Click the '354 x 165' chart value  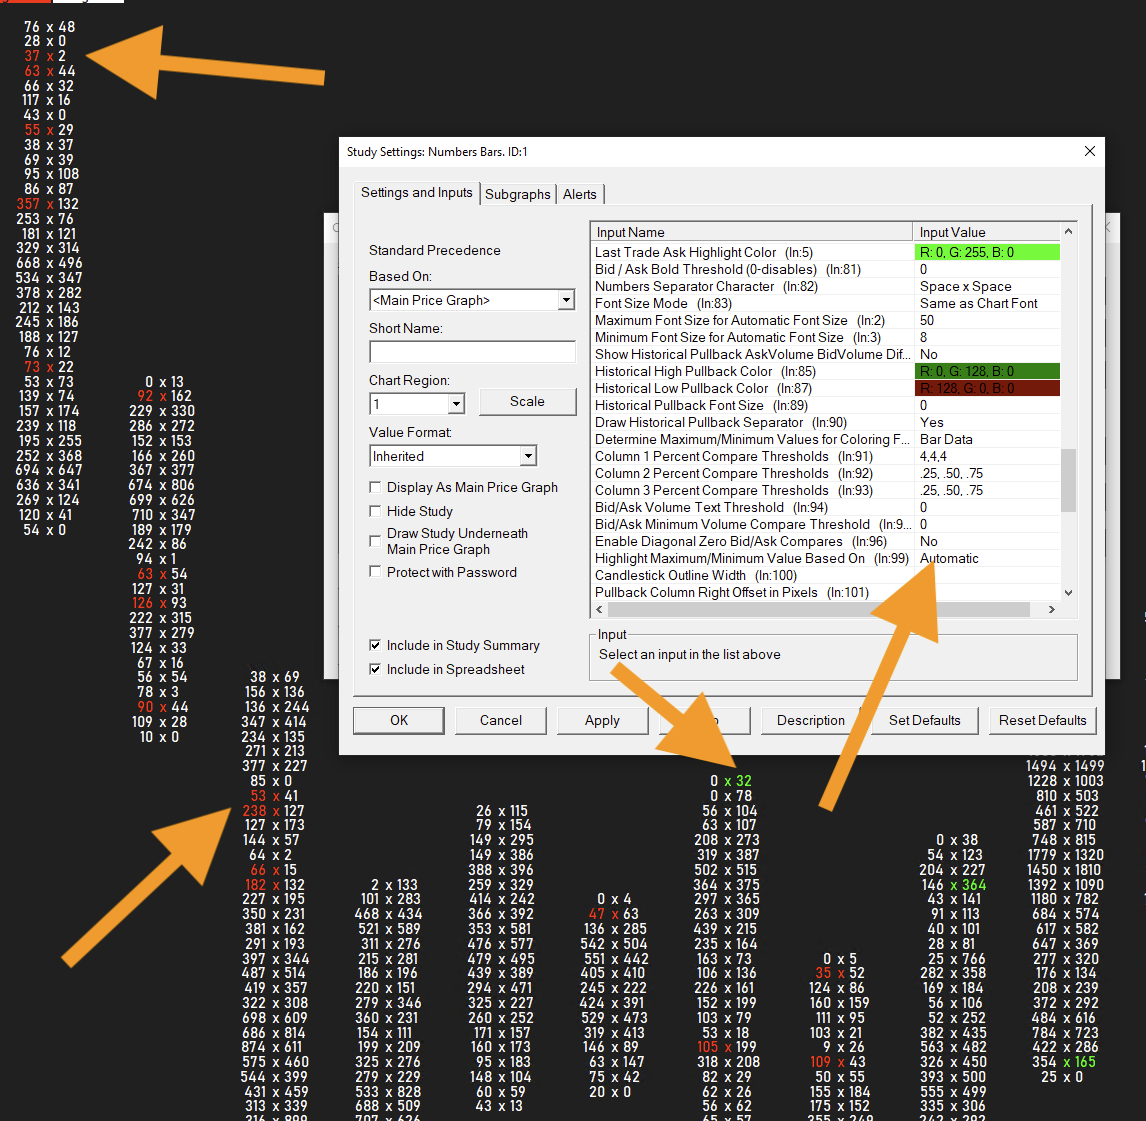point(1063,1062)
